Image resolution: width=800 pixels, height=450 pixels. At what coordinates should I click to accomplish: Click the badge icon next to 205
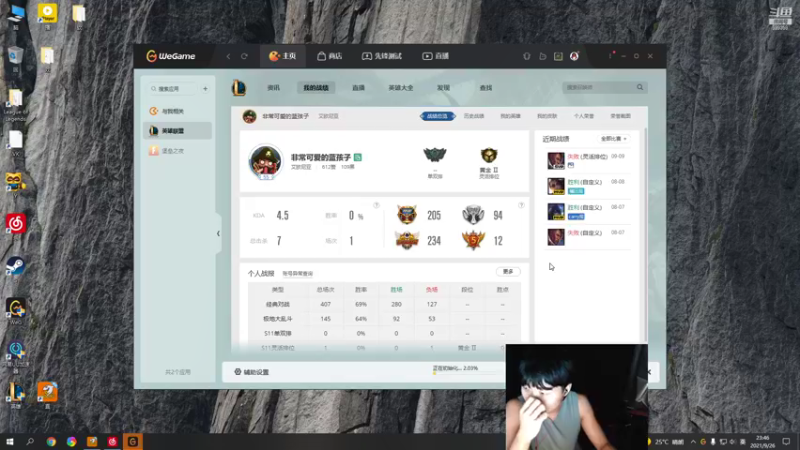407,215
